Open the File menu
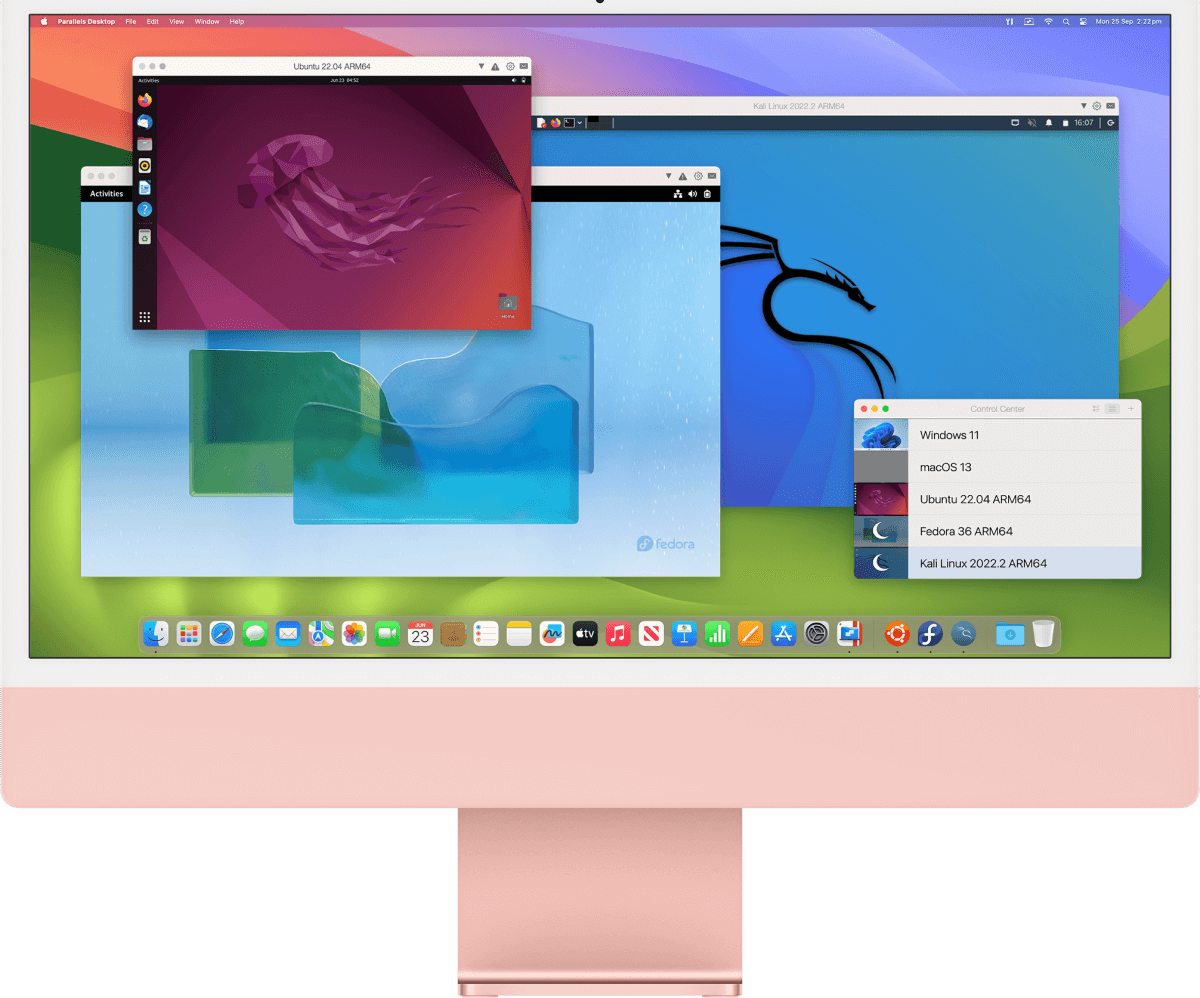The image size is (1200, 998). [x=131, y=21]
